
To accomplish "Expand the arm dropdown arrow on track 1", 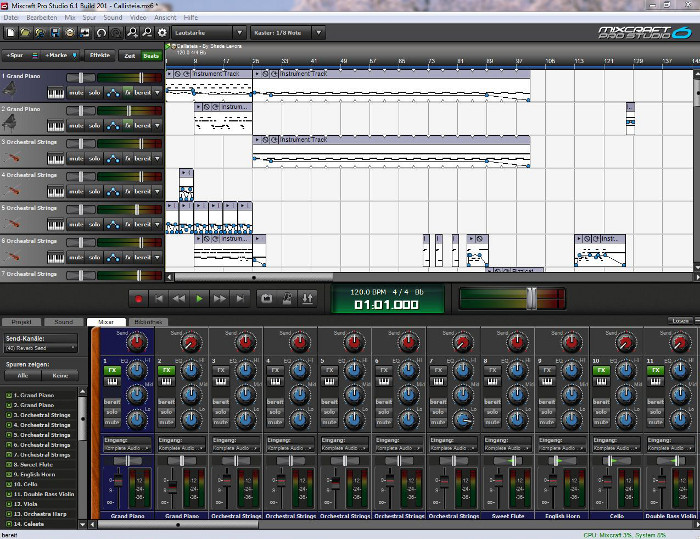I will click(x=157, y=93).
